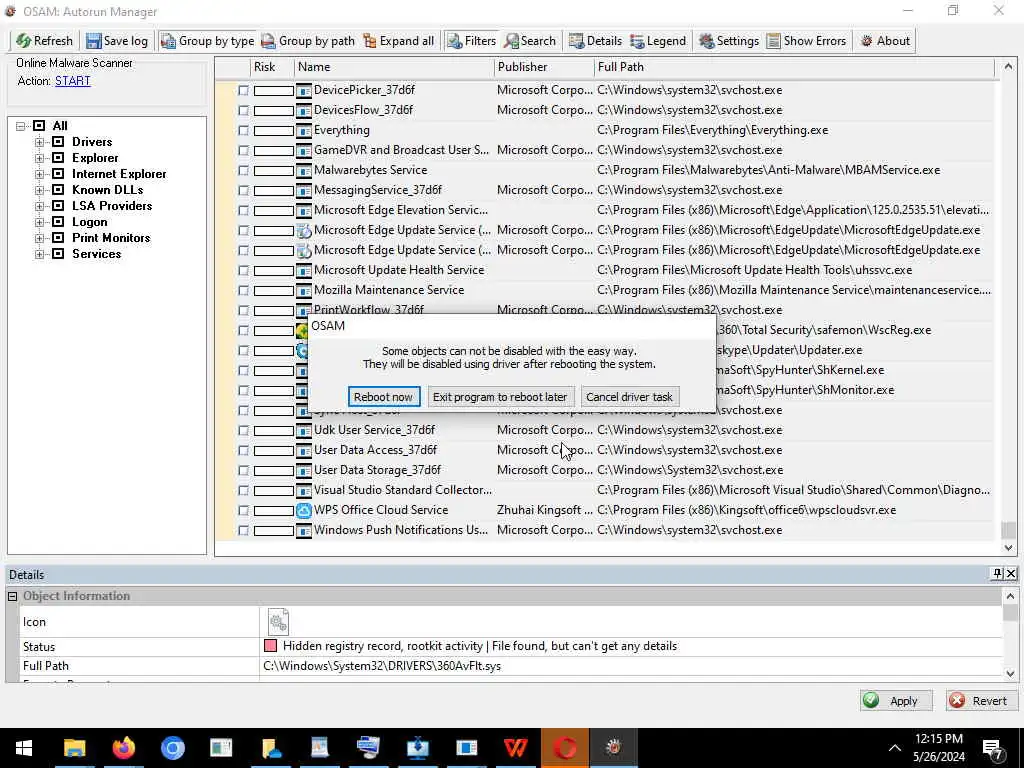1024x768 pixels.
Task: Click Cancel driver task
Action: pyautogui.click(x=629, y=396)
